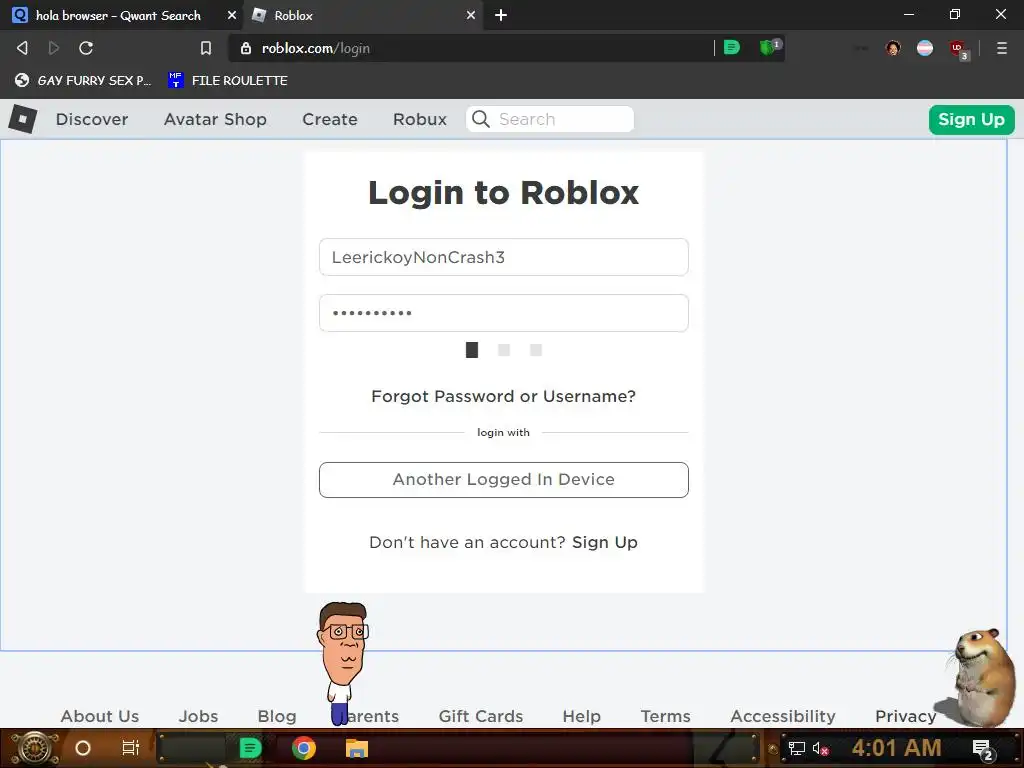Click the cartoon man desktop pet character
Viewport: 1024px width, 768px height.
(344, 662)
